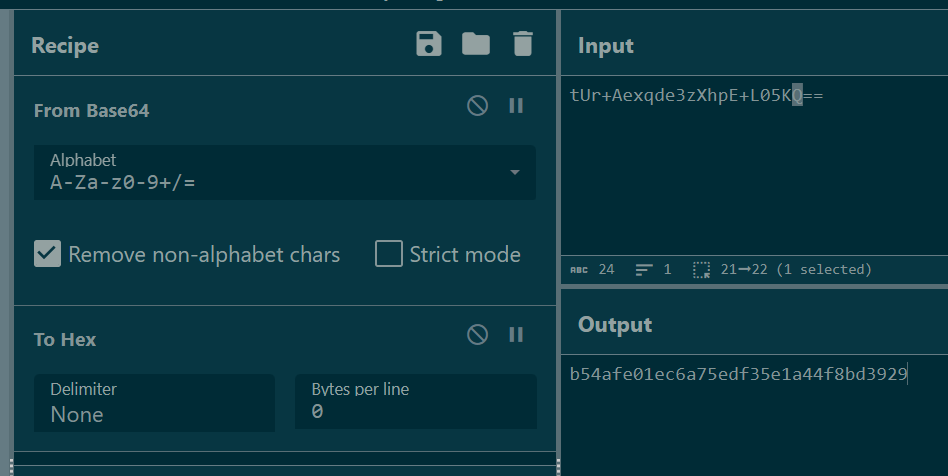Click the hex text in the Output pane
Viewport: 948px width, 476px height.
point(738,374)
